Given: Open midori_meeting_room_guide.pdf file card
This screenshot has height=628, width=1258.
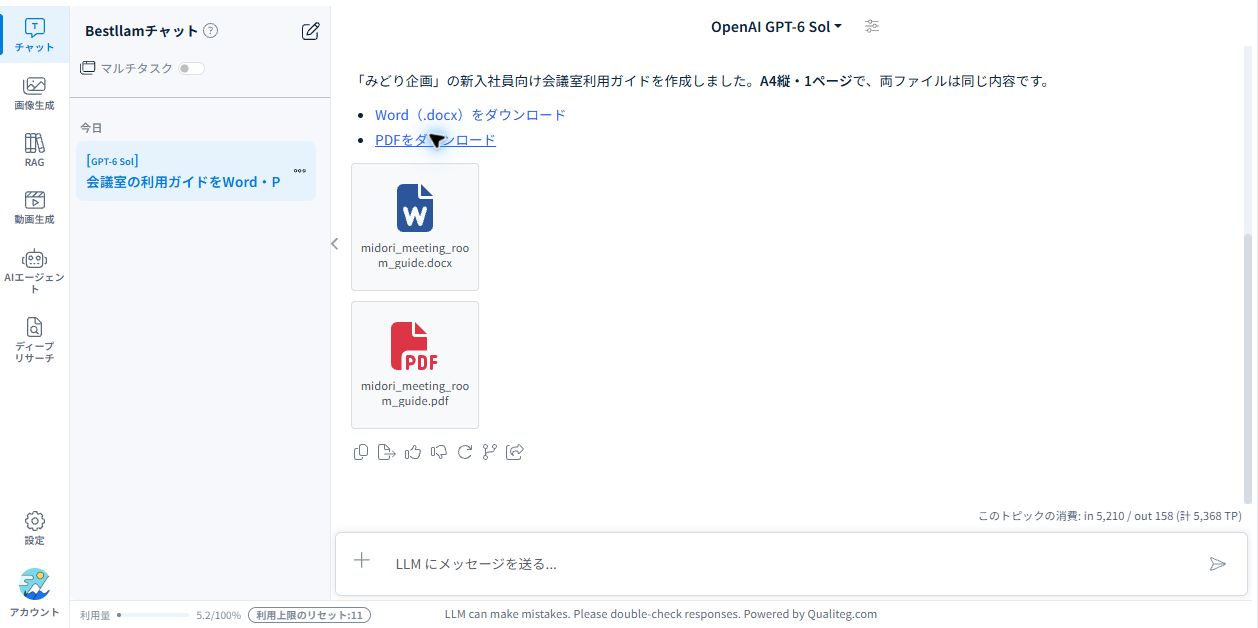Looking at the screenshot, I should click(415, 365).
